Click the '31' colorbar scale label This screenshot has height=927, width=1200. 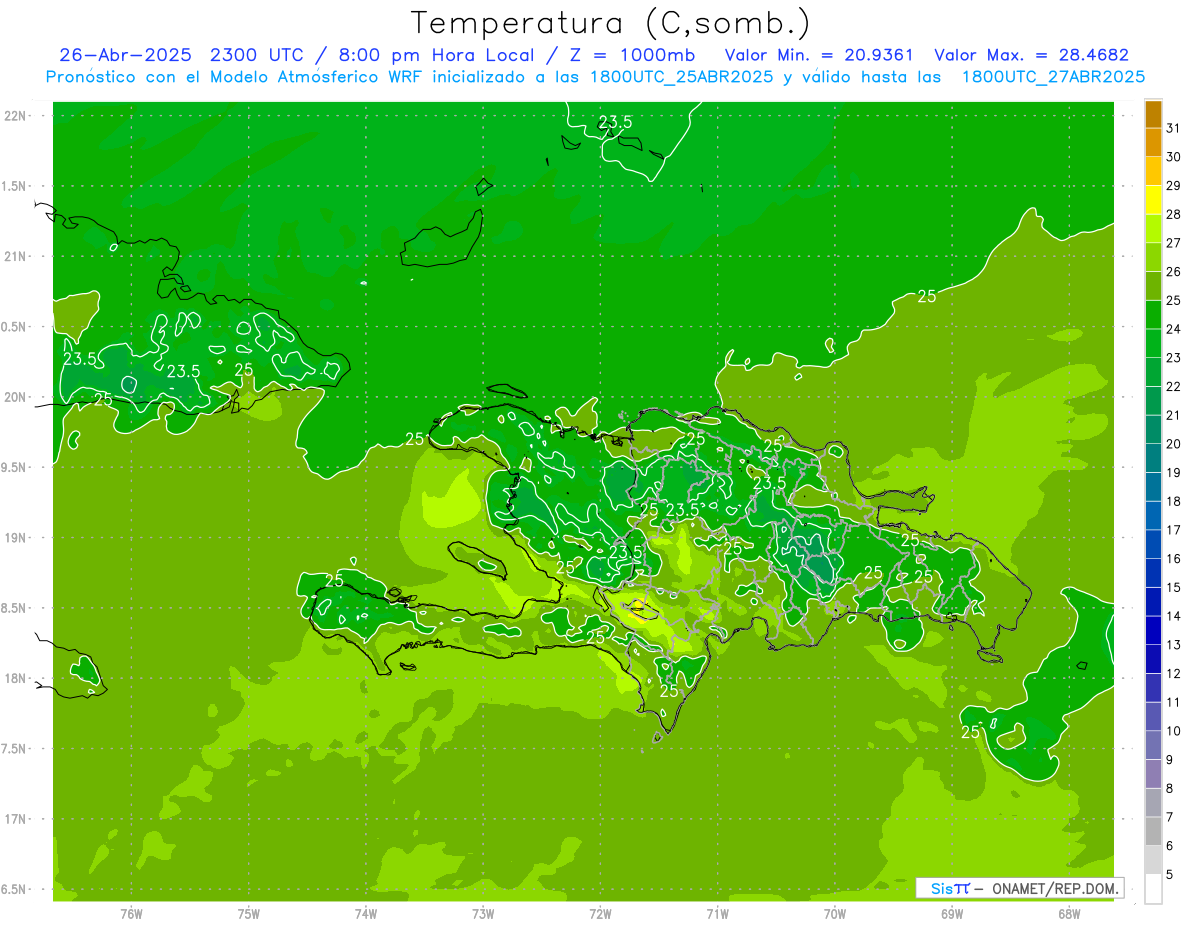(1174, 128)
